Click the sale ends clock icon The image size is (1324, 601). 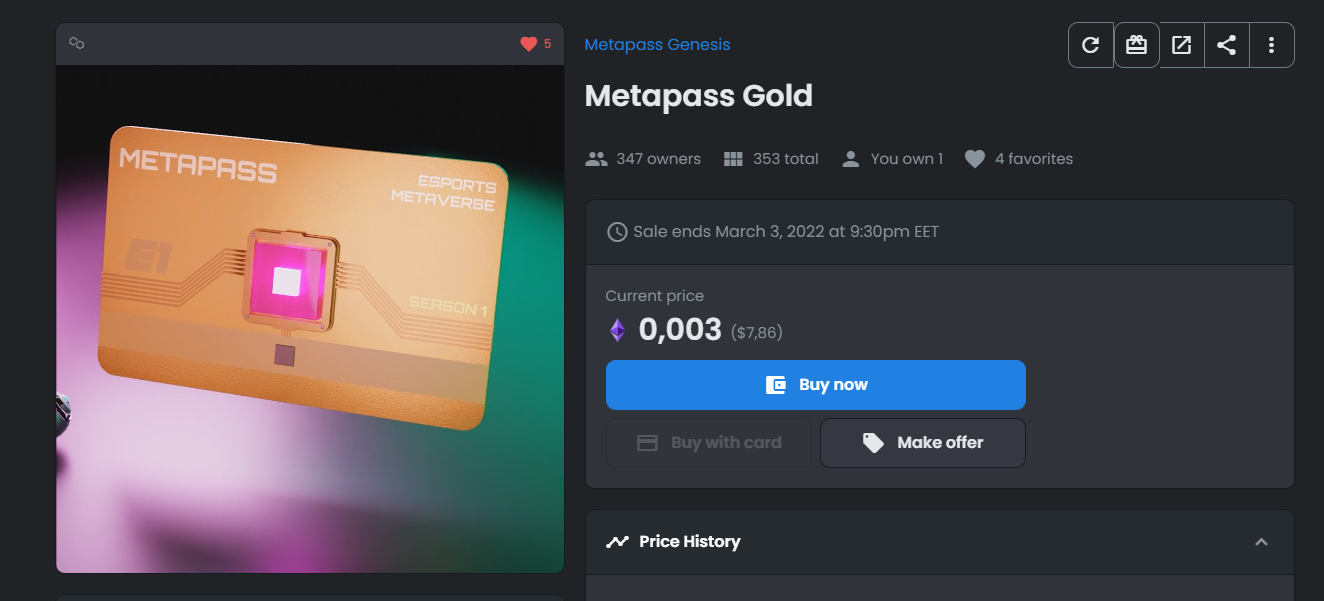point(618,232)
